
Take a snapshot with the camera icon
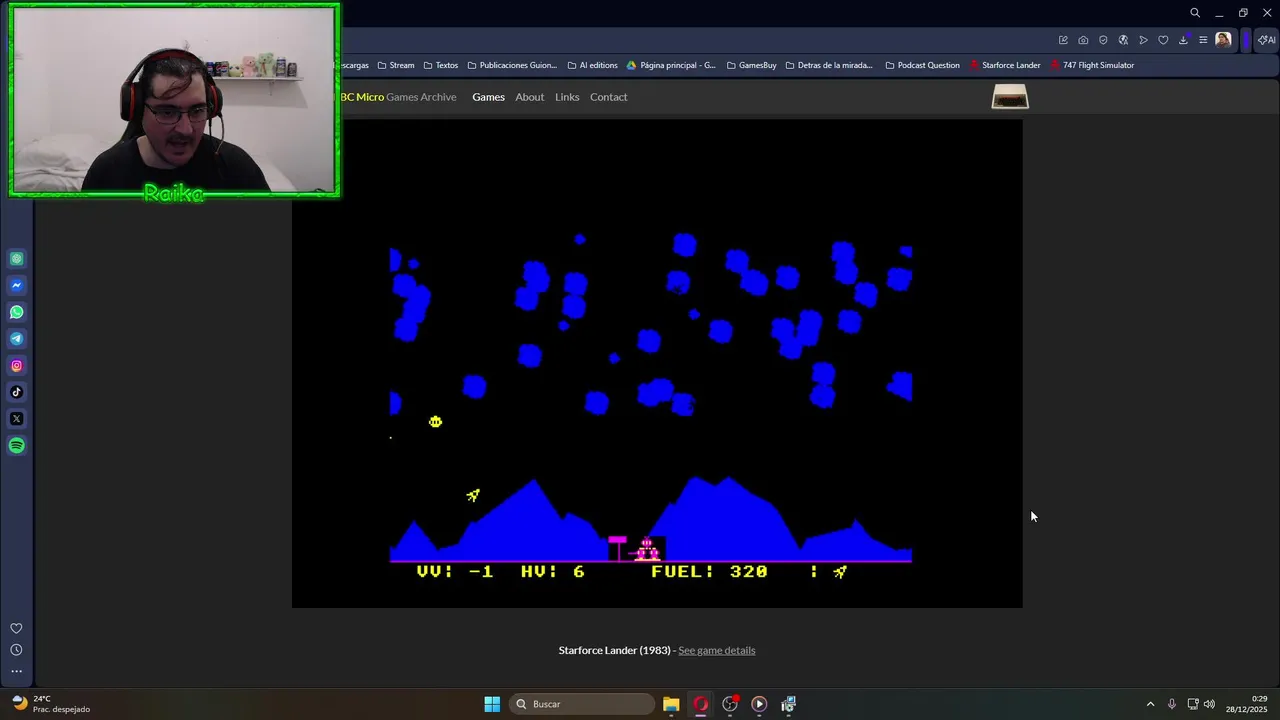pyautogui.click(x=1083, y=40)
